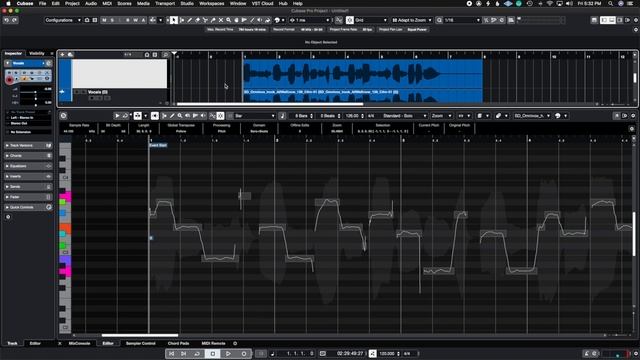The width and height of the screenshot is (640, 360).
Task: Click the transport Play button
Action: coord(228,353)
